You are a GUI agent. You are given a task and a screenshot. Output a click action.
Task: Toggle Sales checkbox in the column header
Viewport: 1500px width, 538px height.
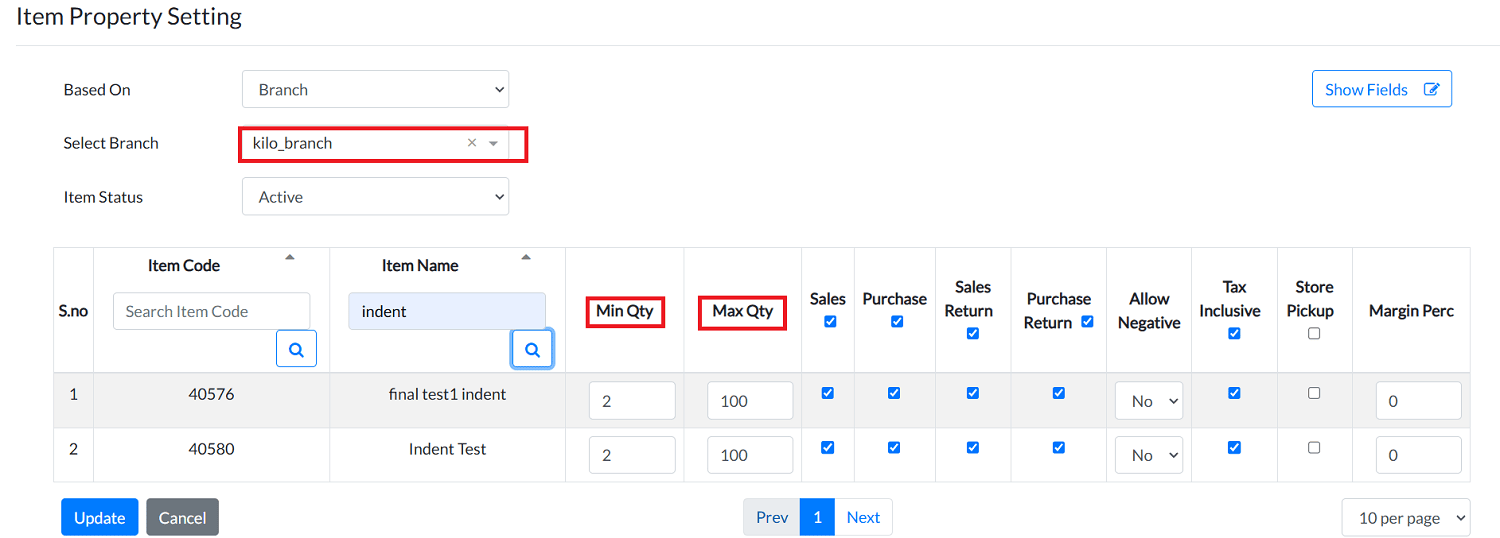(x=828, y=322)
